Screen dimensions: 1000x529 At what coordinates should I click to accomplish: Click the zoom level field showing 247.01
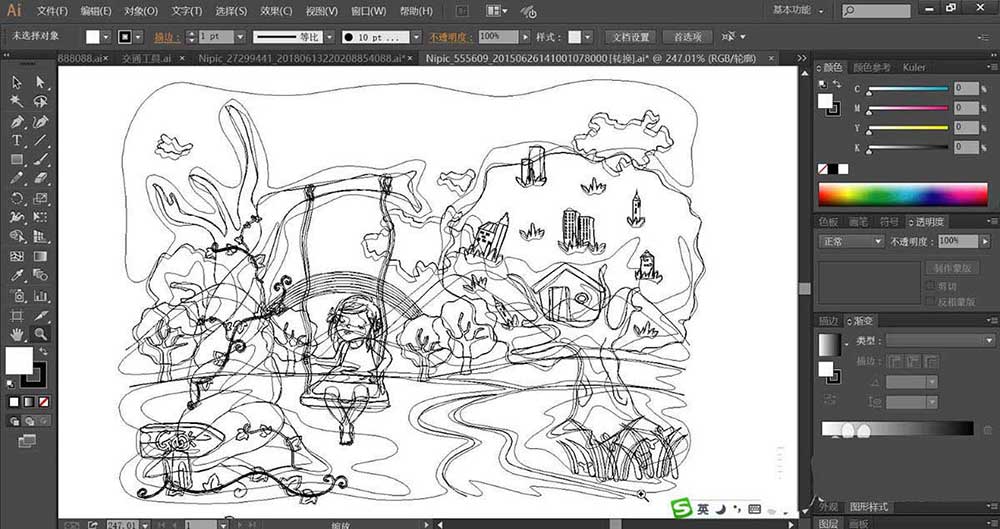point(122,525)
